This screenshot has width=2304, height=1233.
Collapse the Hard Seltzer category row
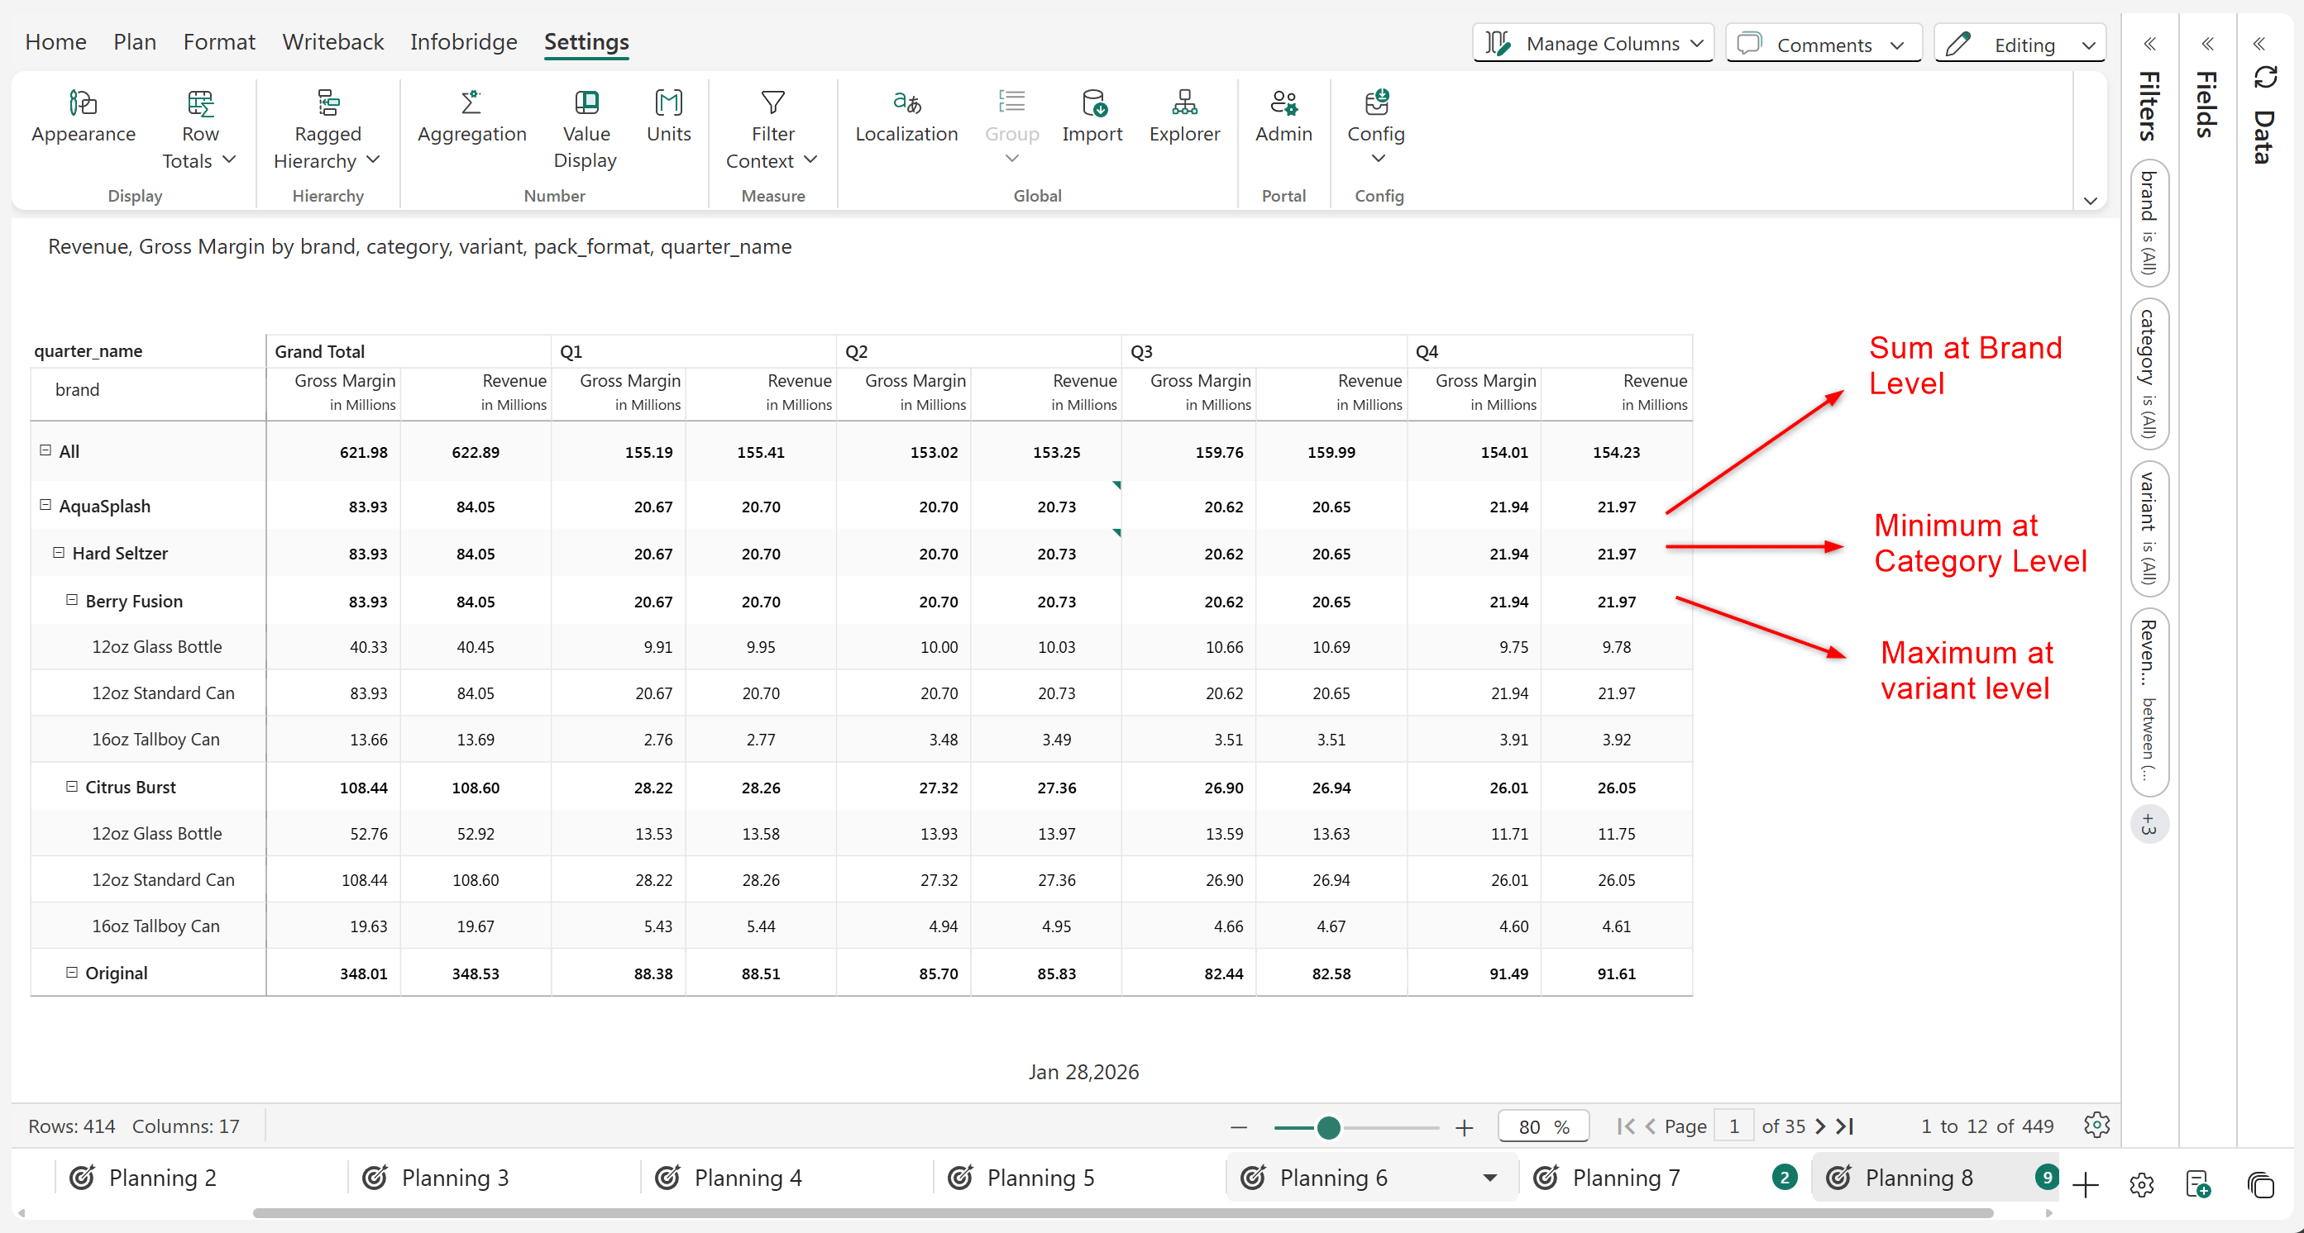(58, 552)
